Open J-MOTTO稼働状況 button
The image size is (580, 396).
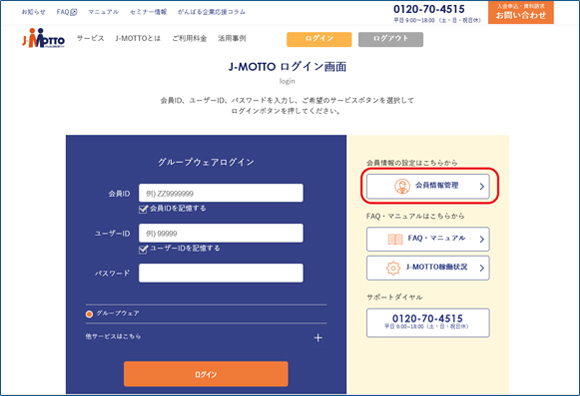click(428, 268)
